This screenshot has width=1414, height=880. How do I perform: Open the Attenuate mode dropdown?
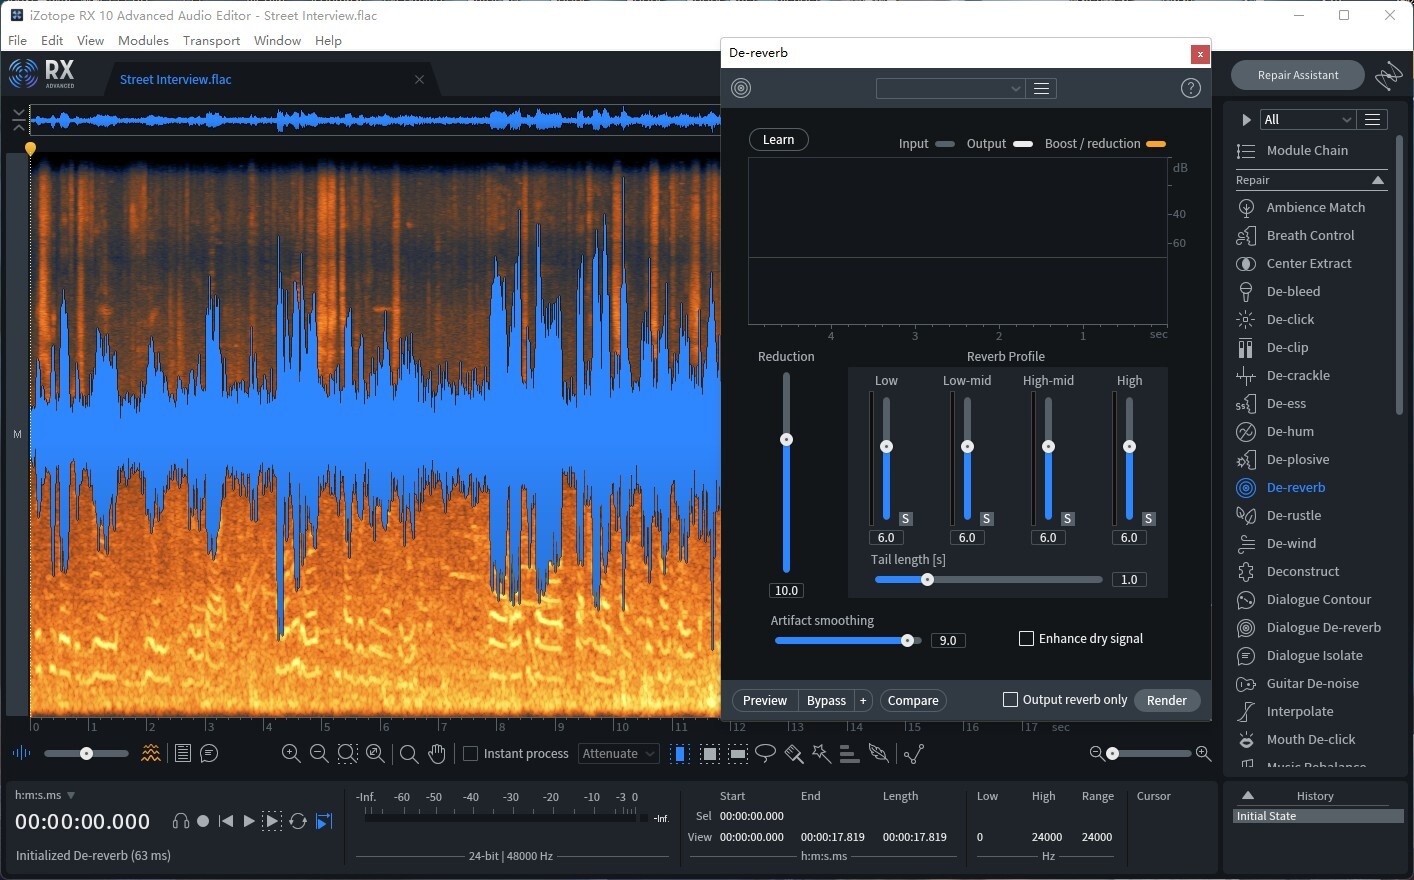[x=619, y=754]
